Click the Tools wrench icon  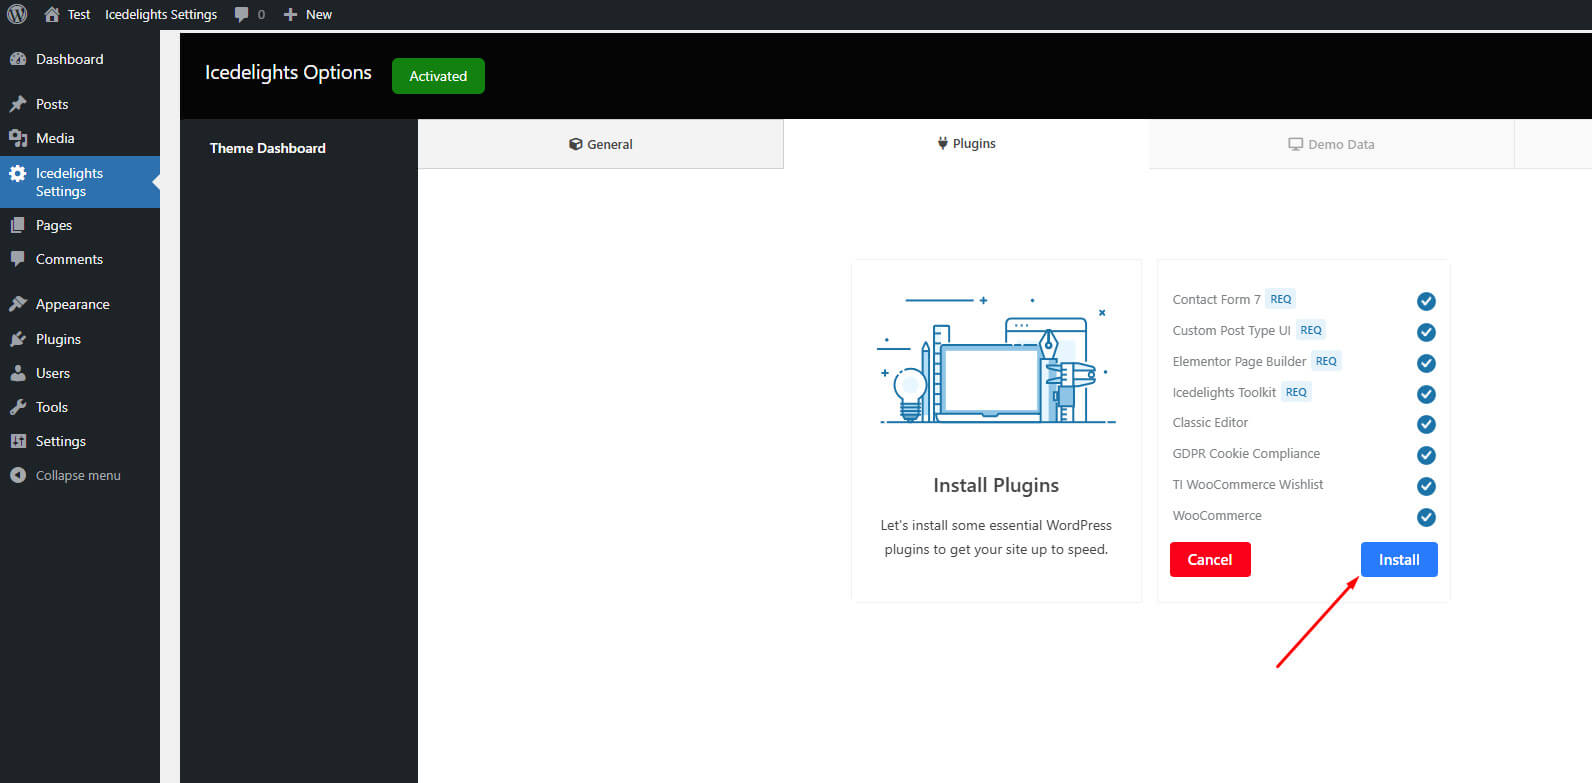[x=18, y=407]
